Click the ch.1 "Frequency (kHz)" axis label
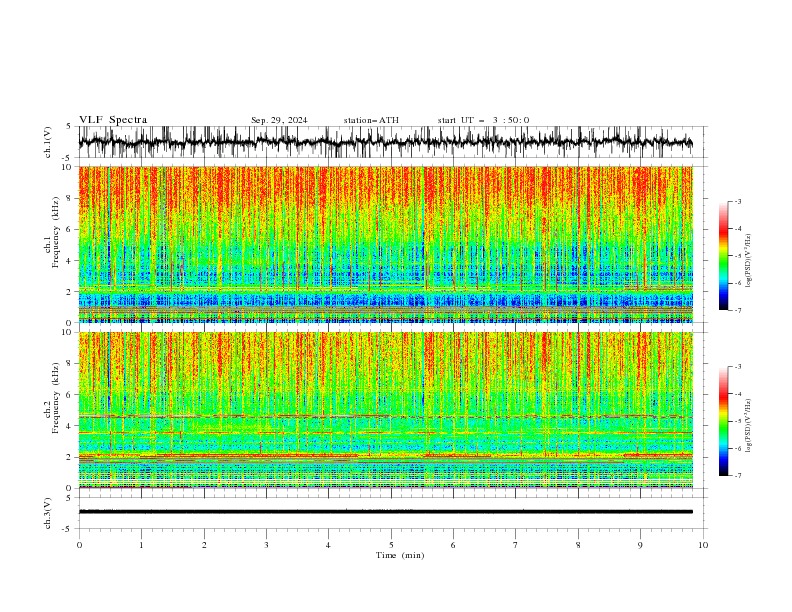The height and width of the screenshot is (612, 792). point(55,232)
